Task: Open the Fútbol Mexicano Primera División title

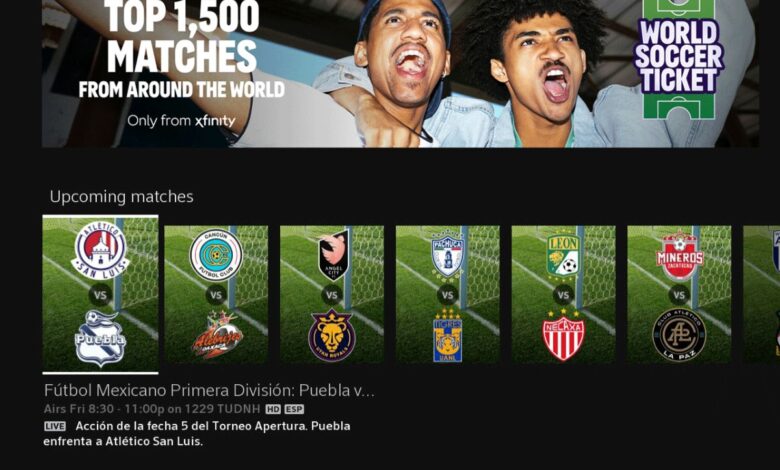Action: (209, 390)
